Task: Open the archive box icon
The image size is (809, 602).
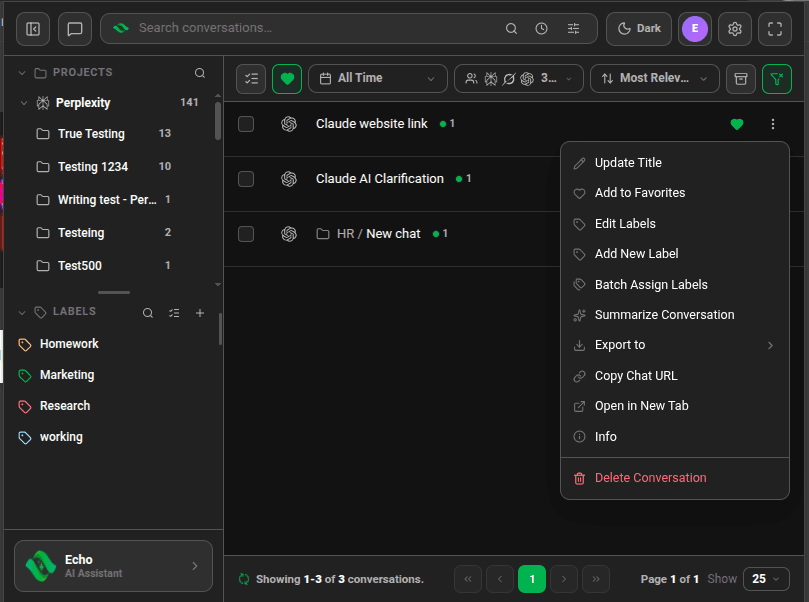Action: coord(741,79)
